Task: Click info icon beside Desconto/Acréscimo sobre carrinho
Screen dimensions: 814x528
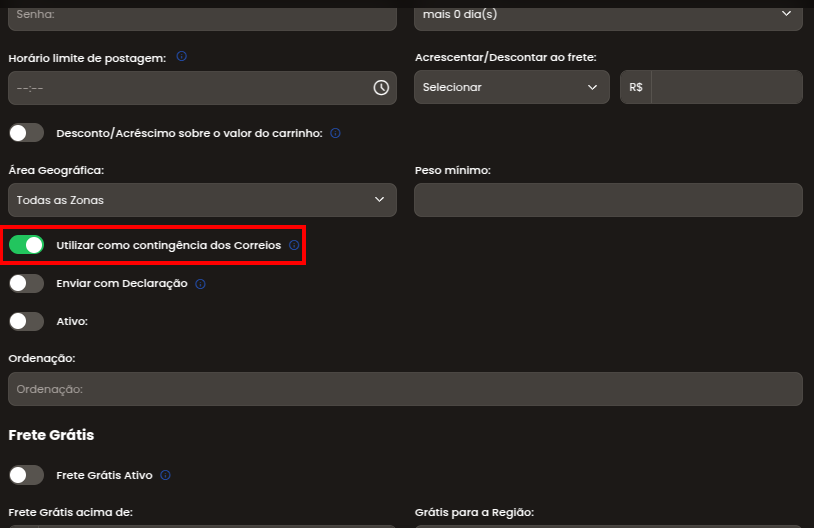Action: pos(335,133)
